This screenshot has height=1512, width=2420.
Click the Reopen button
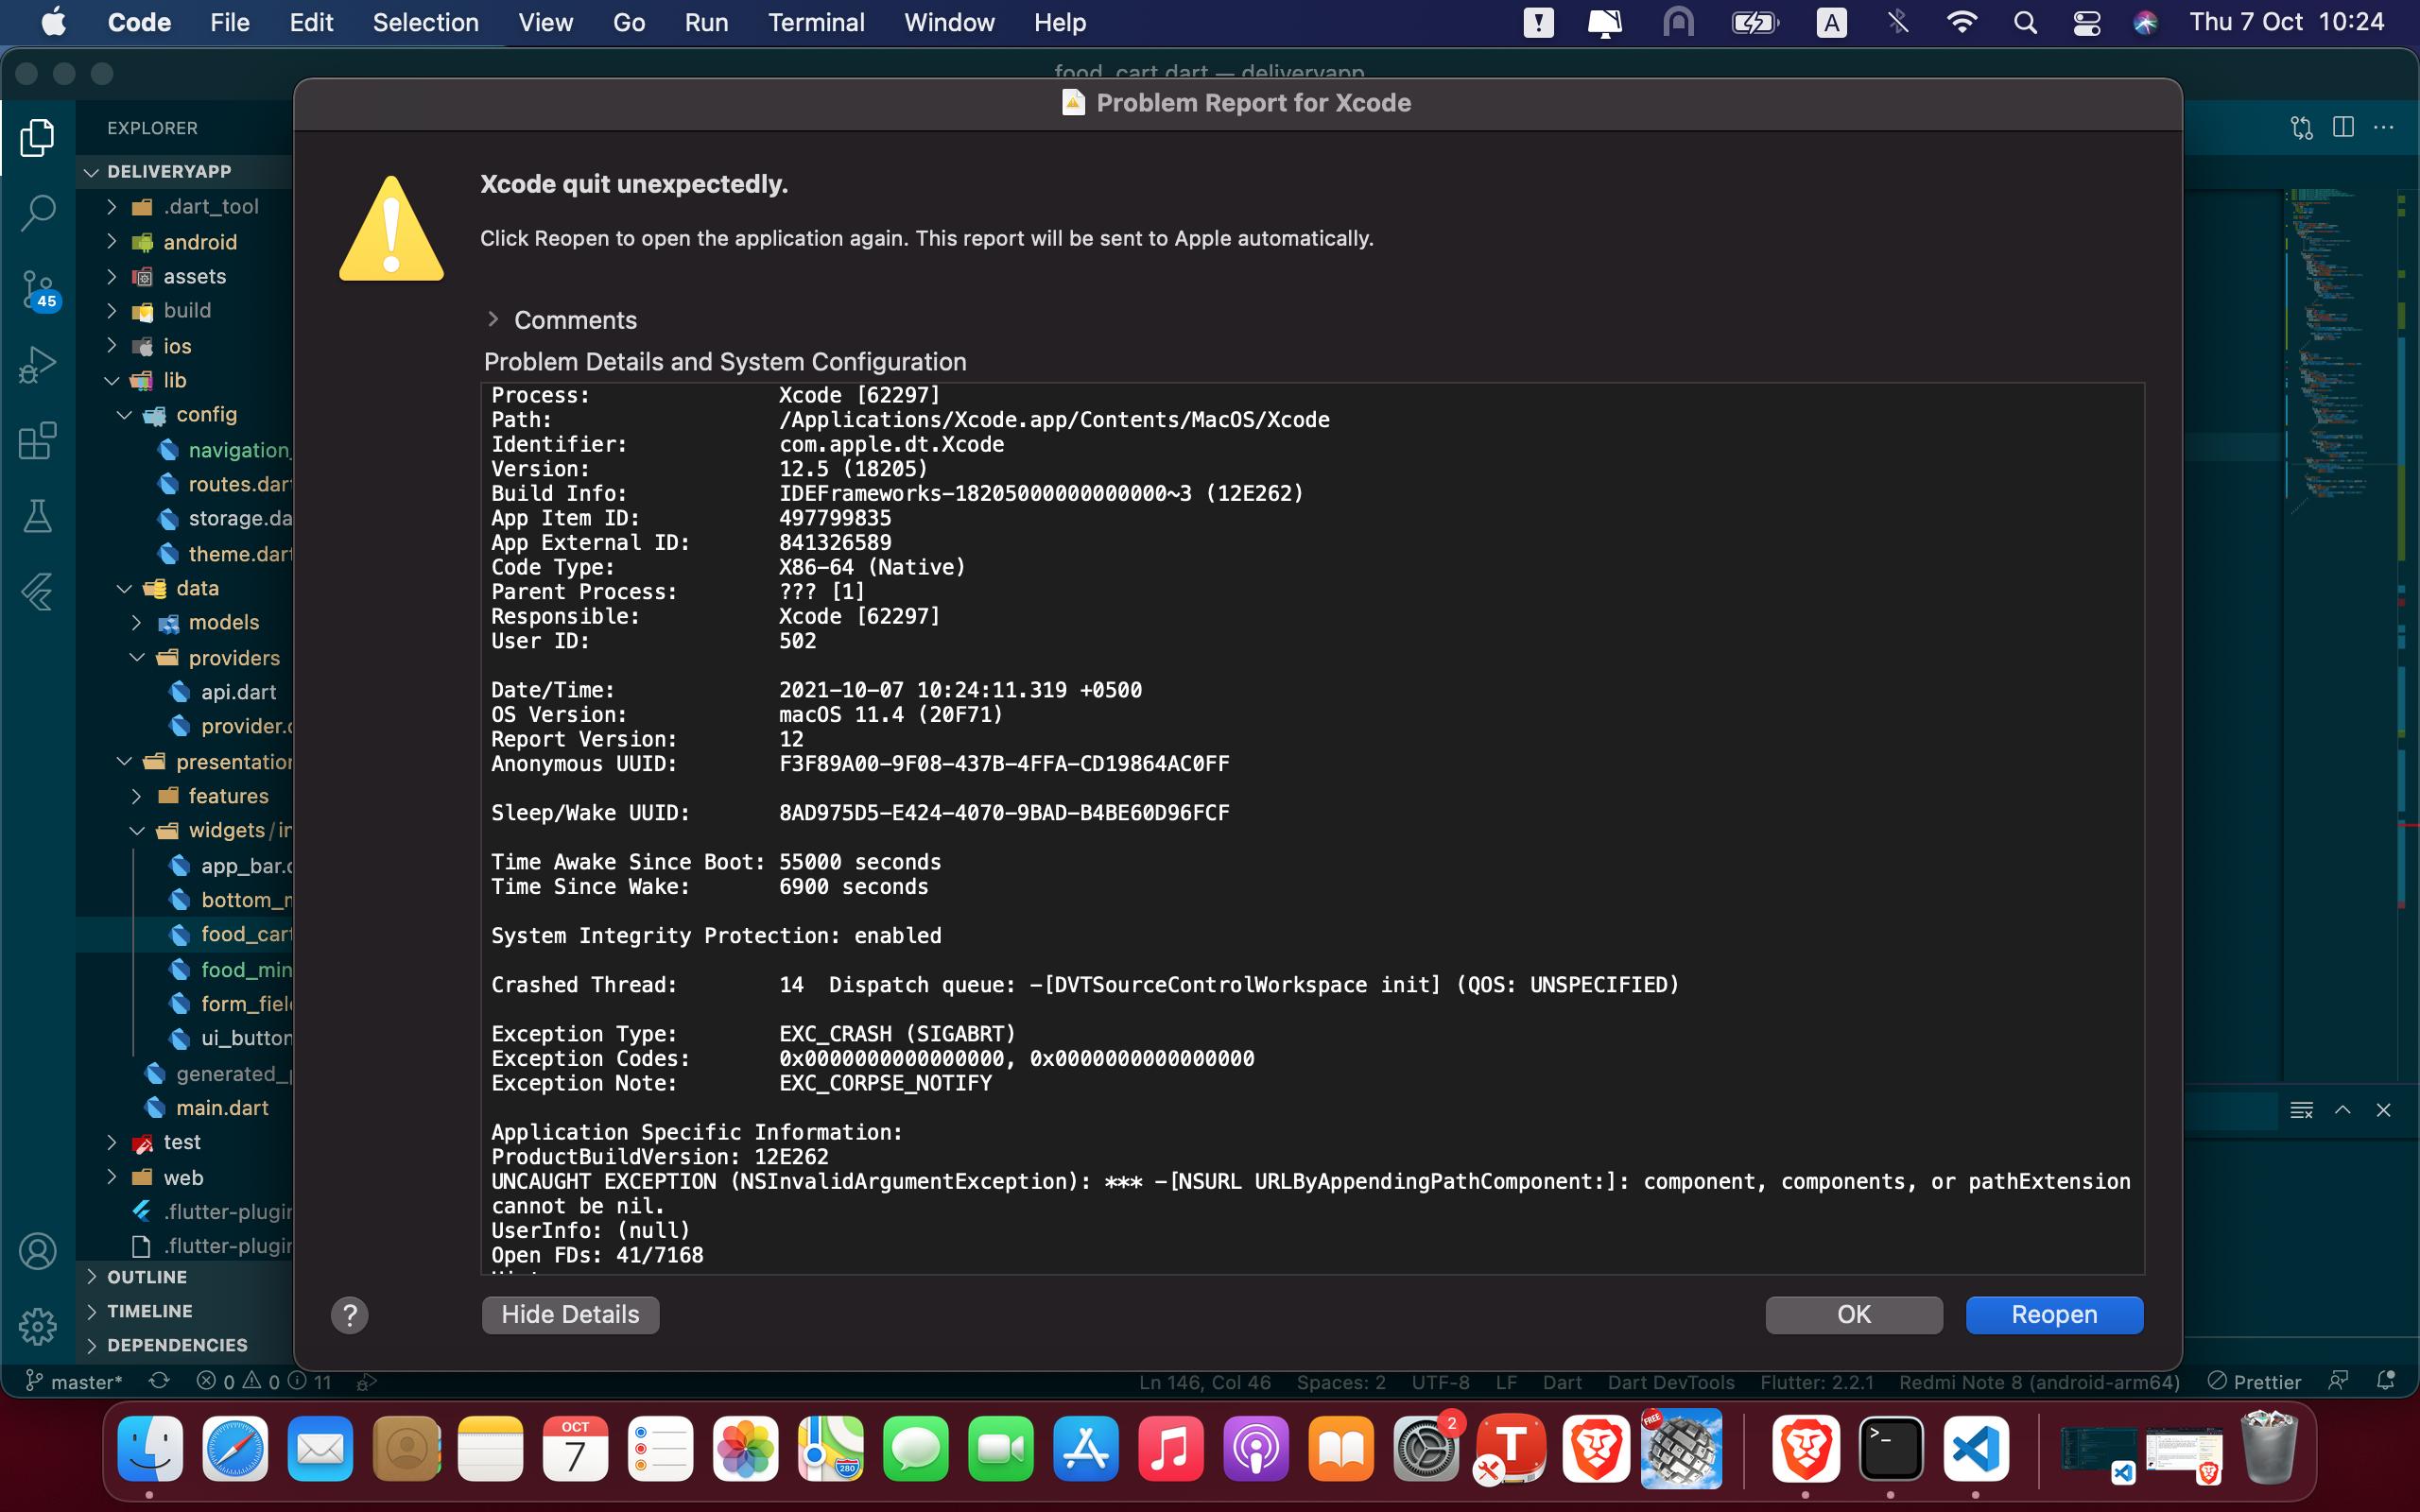(x=2054, y=1314)
